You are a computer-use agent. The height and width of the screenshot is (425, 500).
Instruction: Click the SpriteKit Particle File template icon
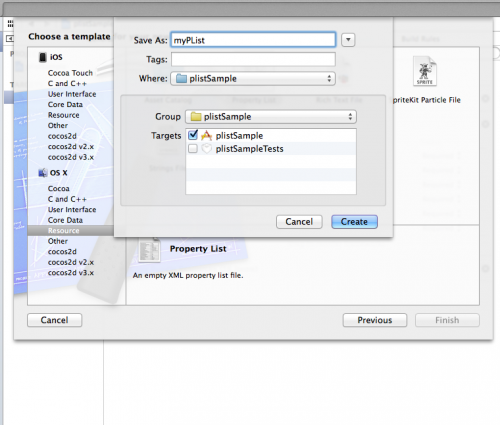pos(424,71)
